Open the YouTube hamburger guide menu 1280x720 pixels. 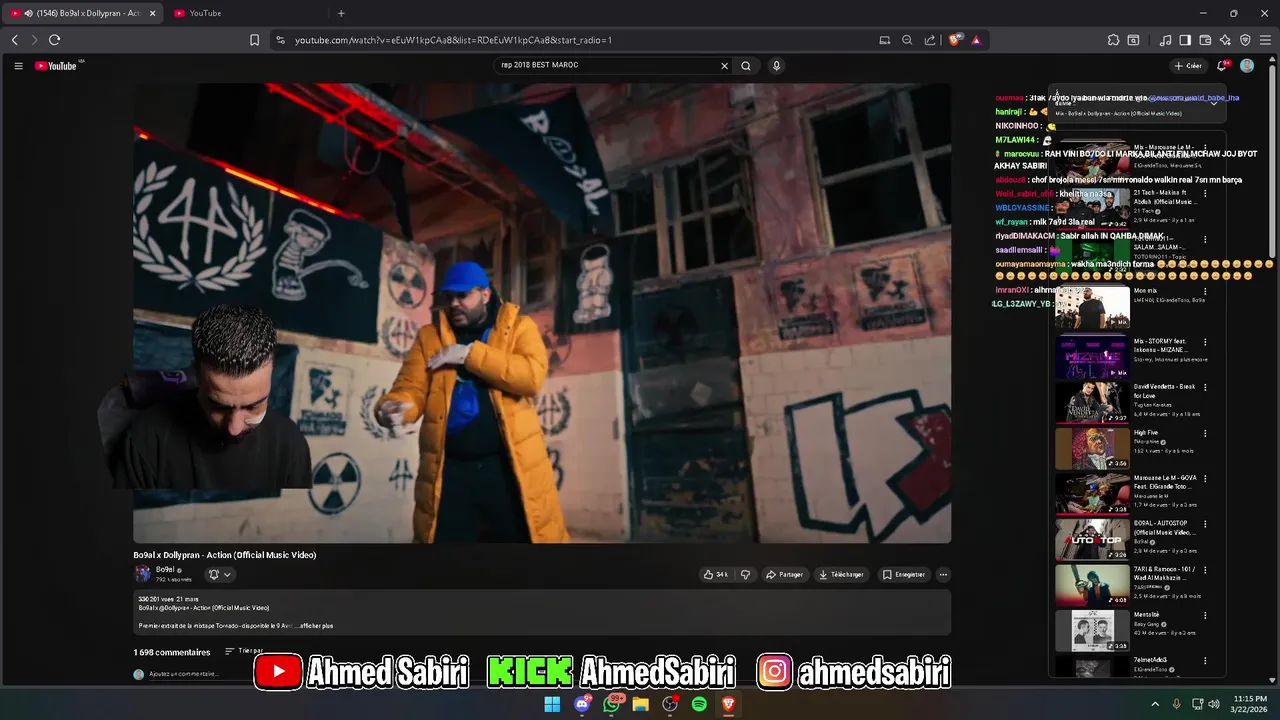click(18, 66)
